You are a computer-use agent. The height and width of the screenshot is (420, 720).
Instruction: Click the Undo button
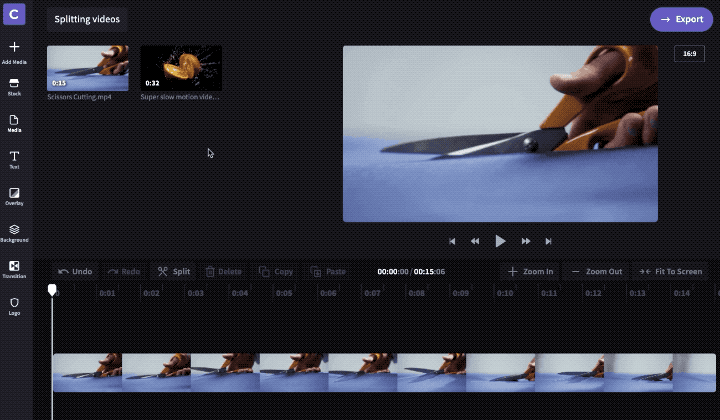75,272
